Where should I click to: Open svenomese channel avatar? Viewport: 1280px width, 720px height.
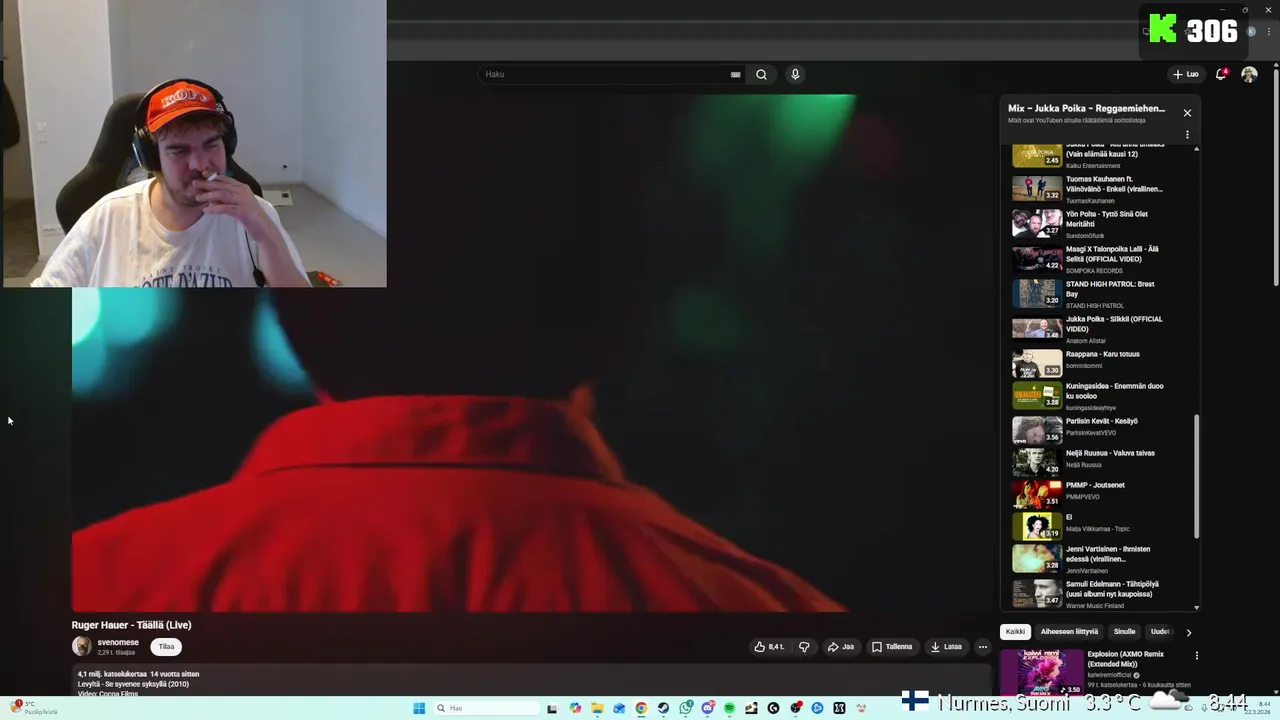[x=81, y=647]
